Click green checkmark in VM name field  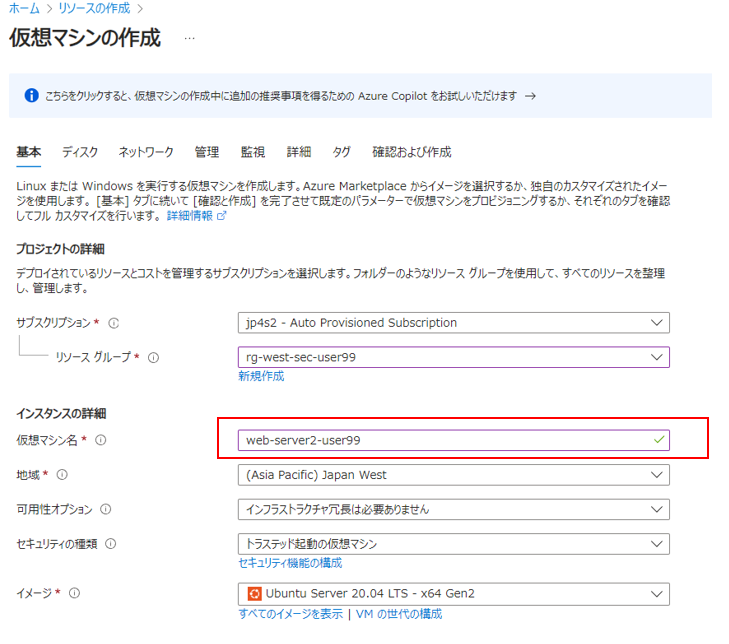point(658,439)
